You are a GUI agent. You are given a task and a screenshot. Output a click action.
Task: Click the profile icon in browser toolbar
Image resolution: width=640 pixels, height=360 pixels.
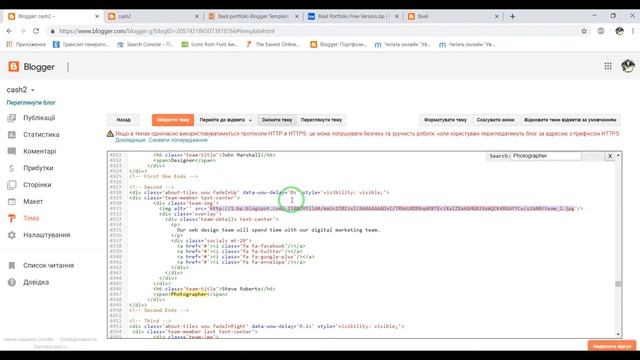pos(619,31)
